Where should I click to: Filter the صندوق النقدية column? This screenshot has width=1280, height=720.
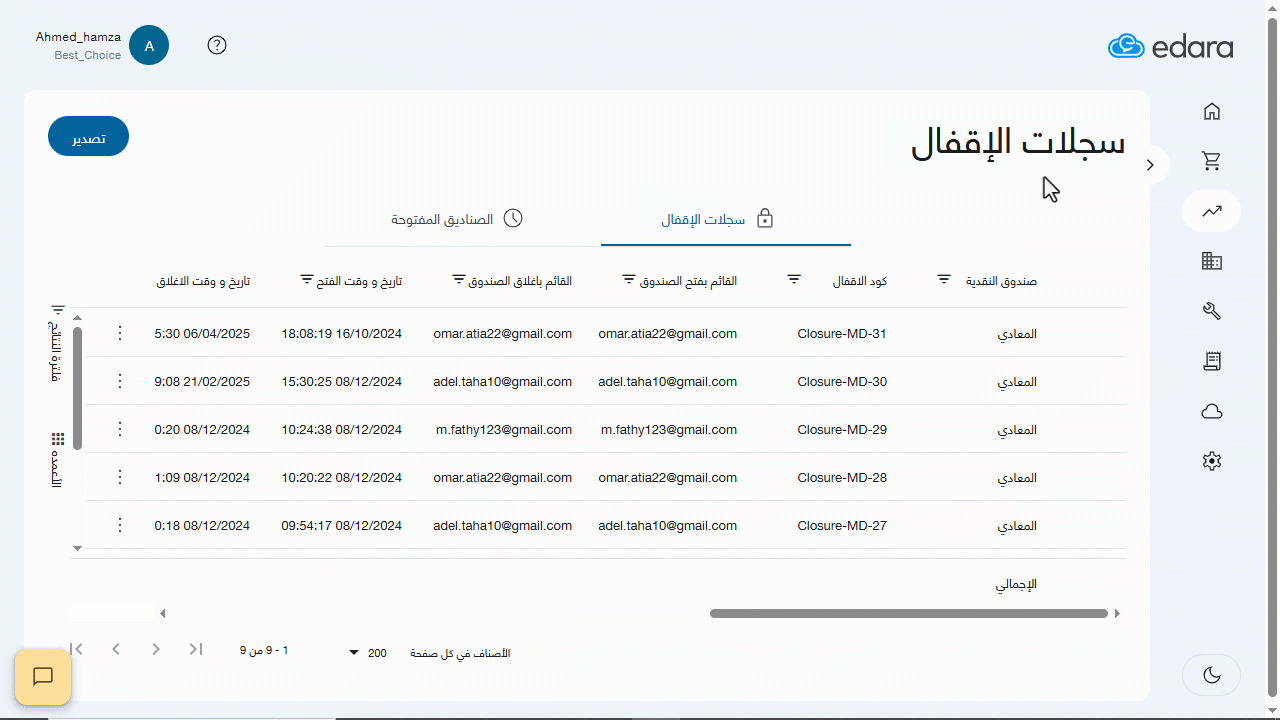point(944,279)
